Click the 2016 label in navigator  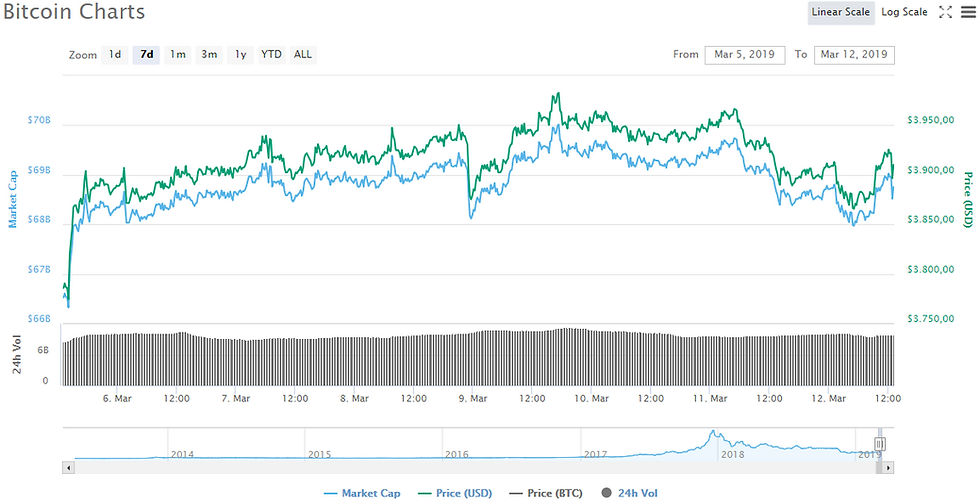(458, 454)
